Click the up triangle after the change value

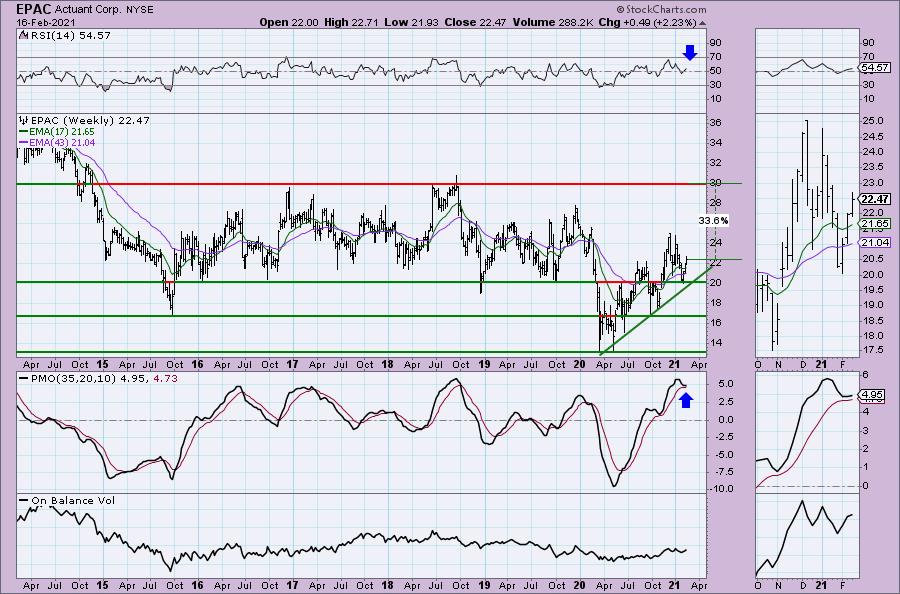click(703, 23)
